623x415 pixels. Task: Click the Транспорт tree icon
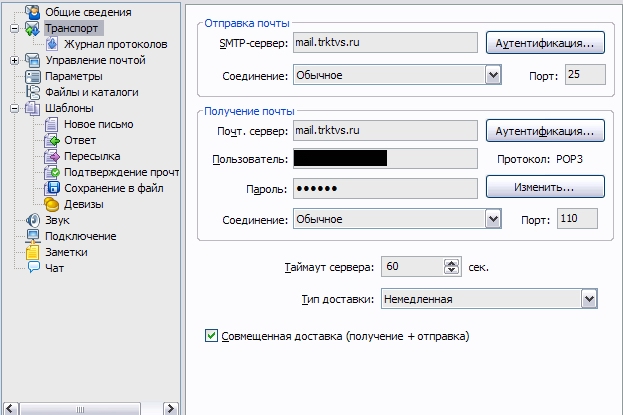pyautogui.click(x=32, y=29)
